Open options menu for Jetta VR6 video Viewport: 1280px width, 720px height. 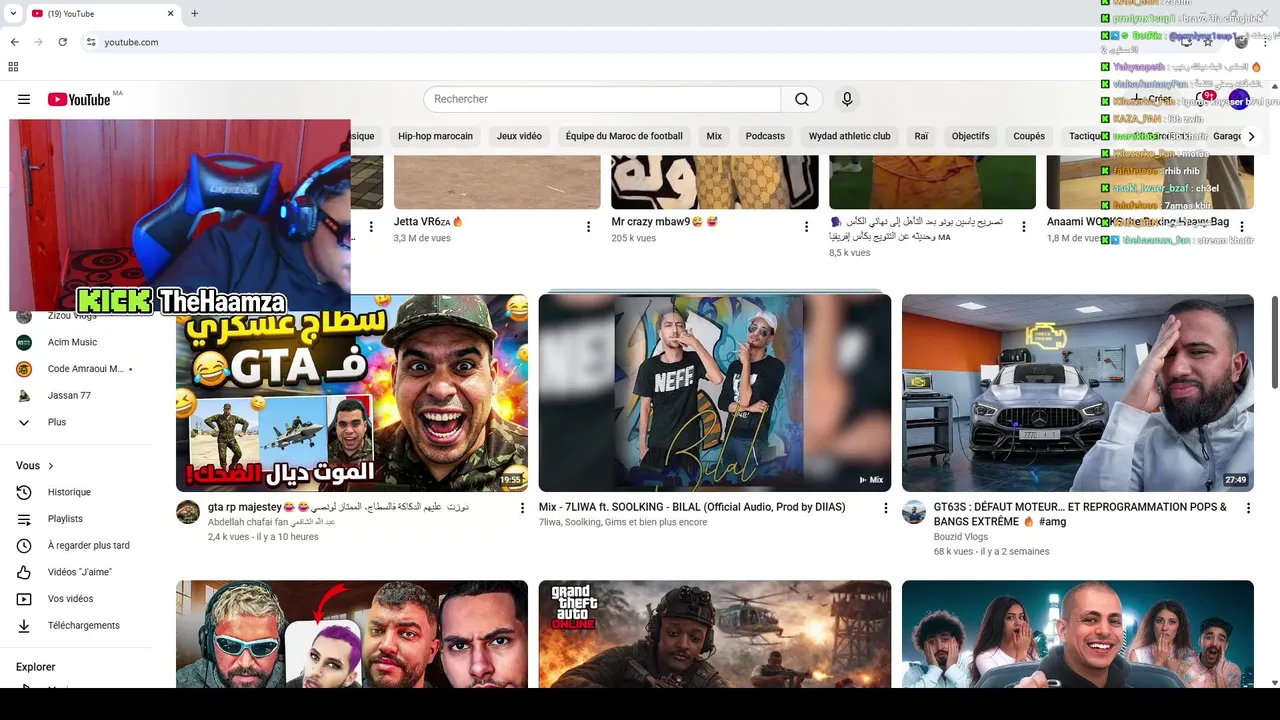pyautogui.click(x=589, y=227)
